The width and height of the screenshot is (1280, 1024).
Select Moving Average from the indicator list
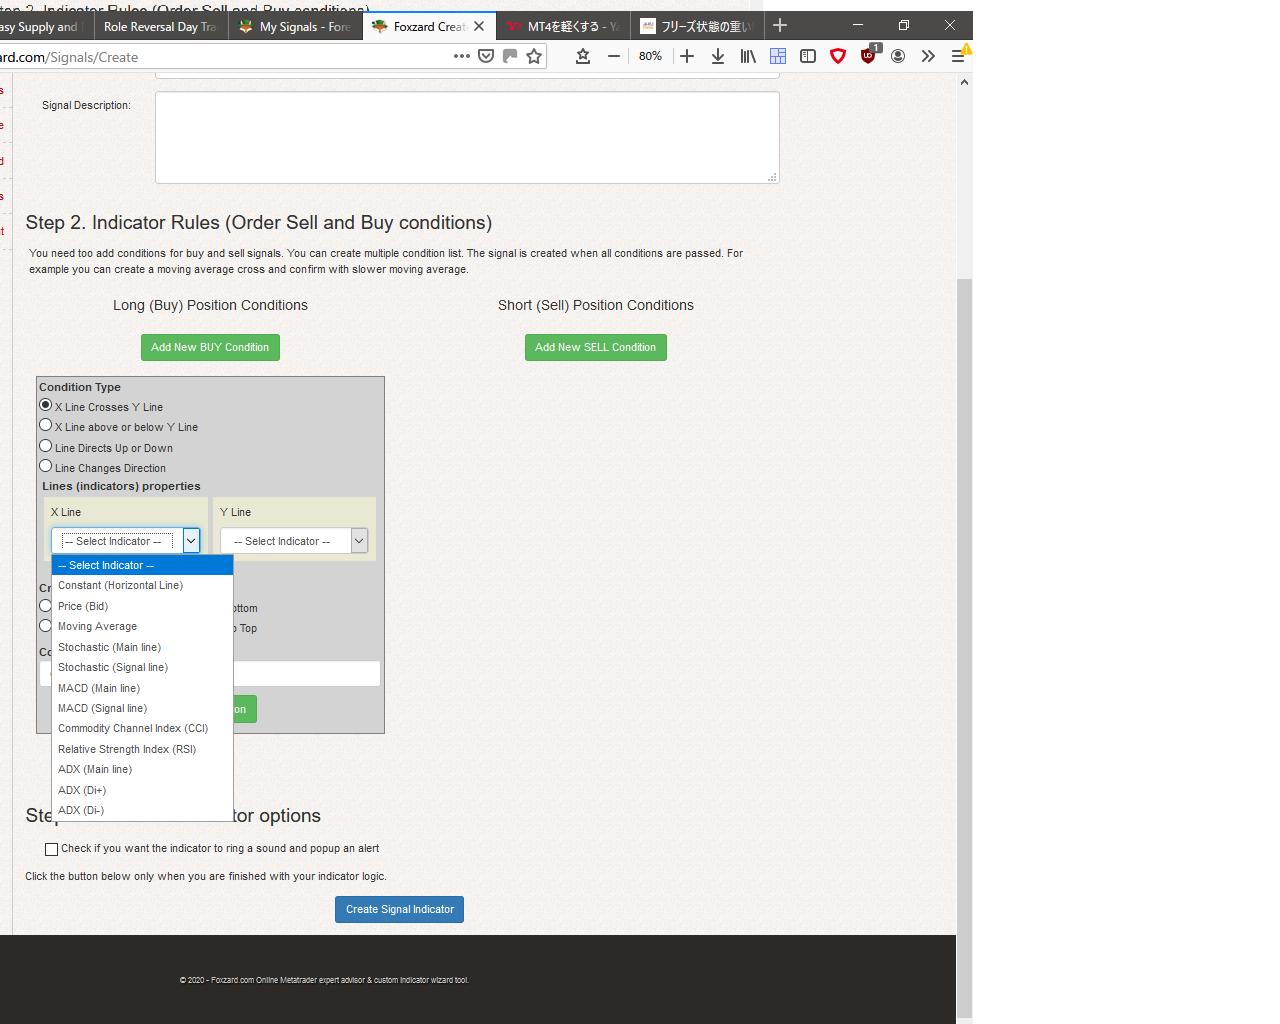(x=97, y=626)
